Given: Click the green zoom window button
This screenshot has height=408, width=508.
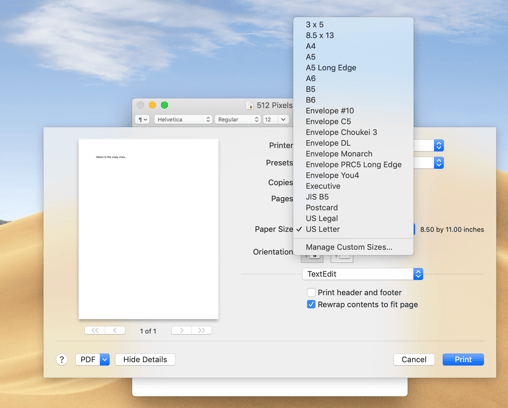Looking at the screenshot, I should point(164,105).
